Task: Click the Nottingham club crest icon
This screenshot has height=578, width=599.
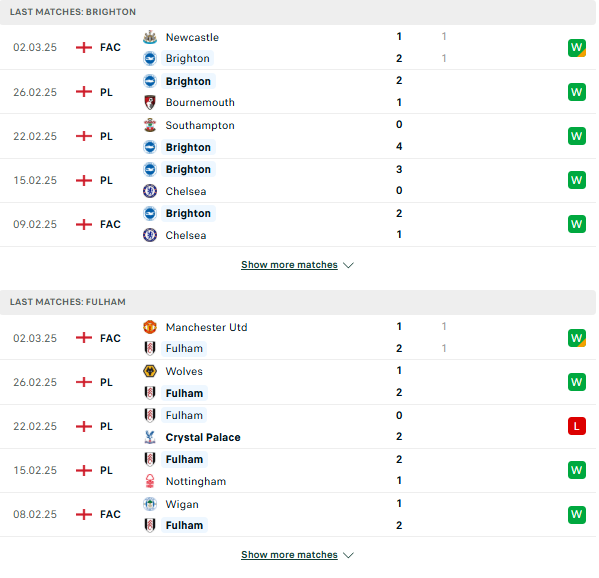Action: click(150, 481)
